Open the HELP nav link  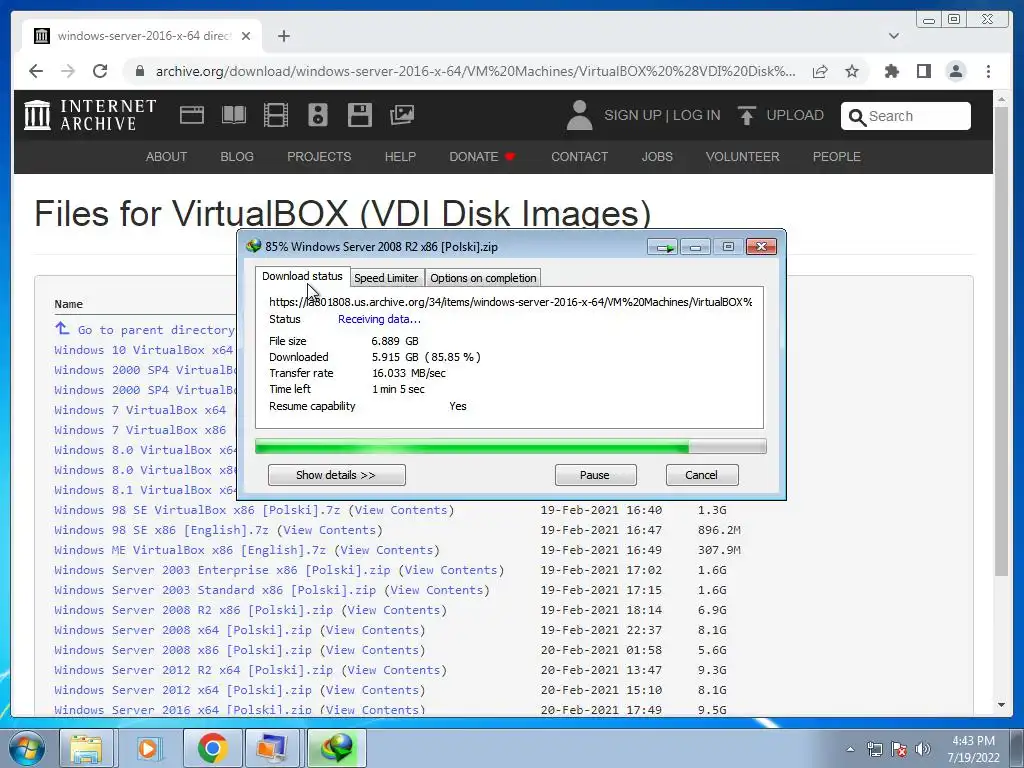tap(400, 157)
